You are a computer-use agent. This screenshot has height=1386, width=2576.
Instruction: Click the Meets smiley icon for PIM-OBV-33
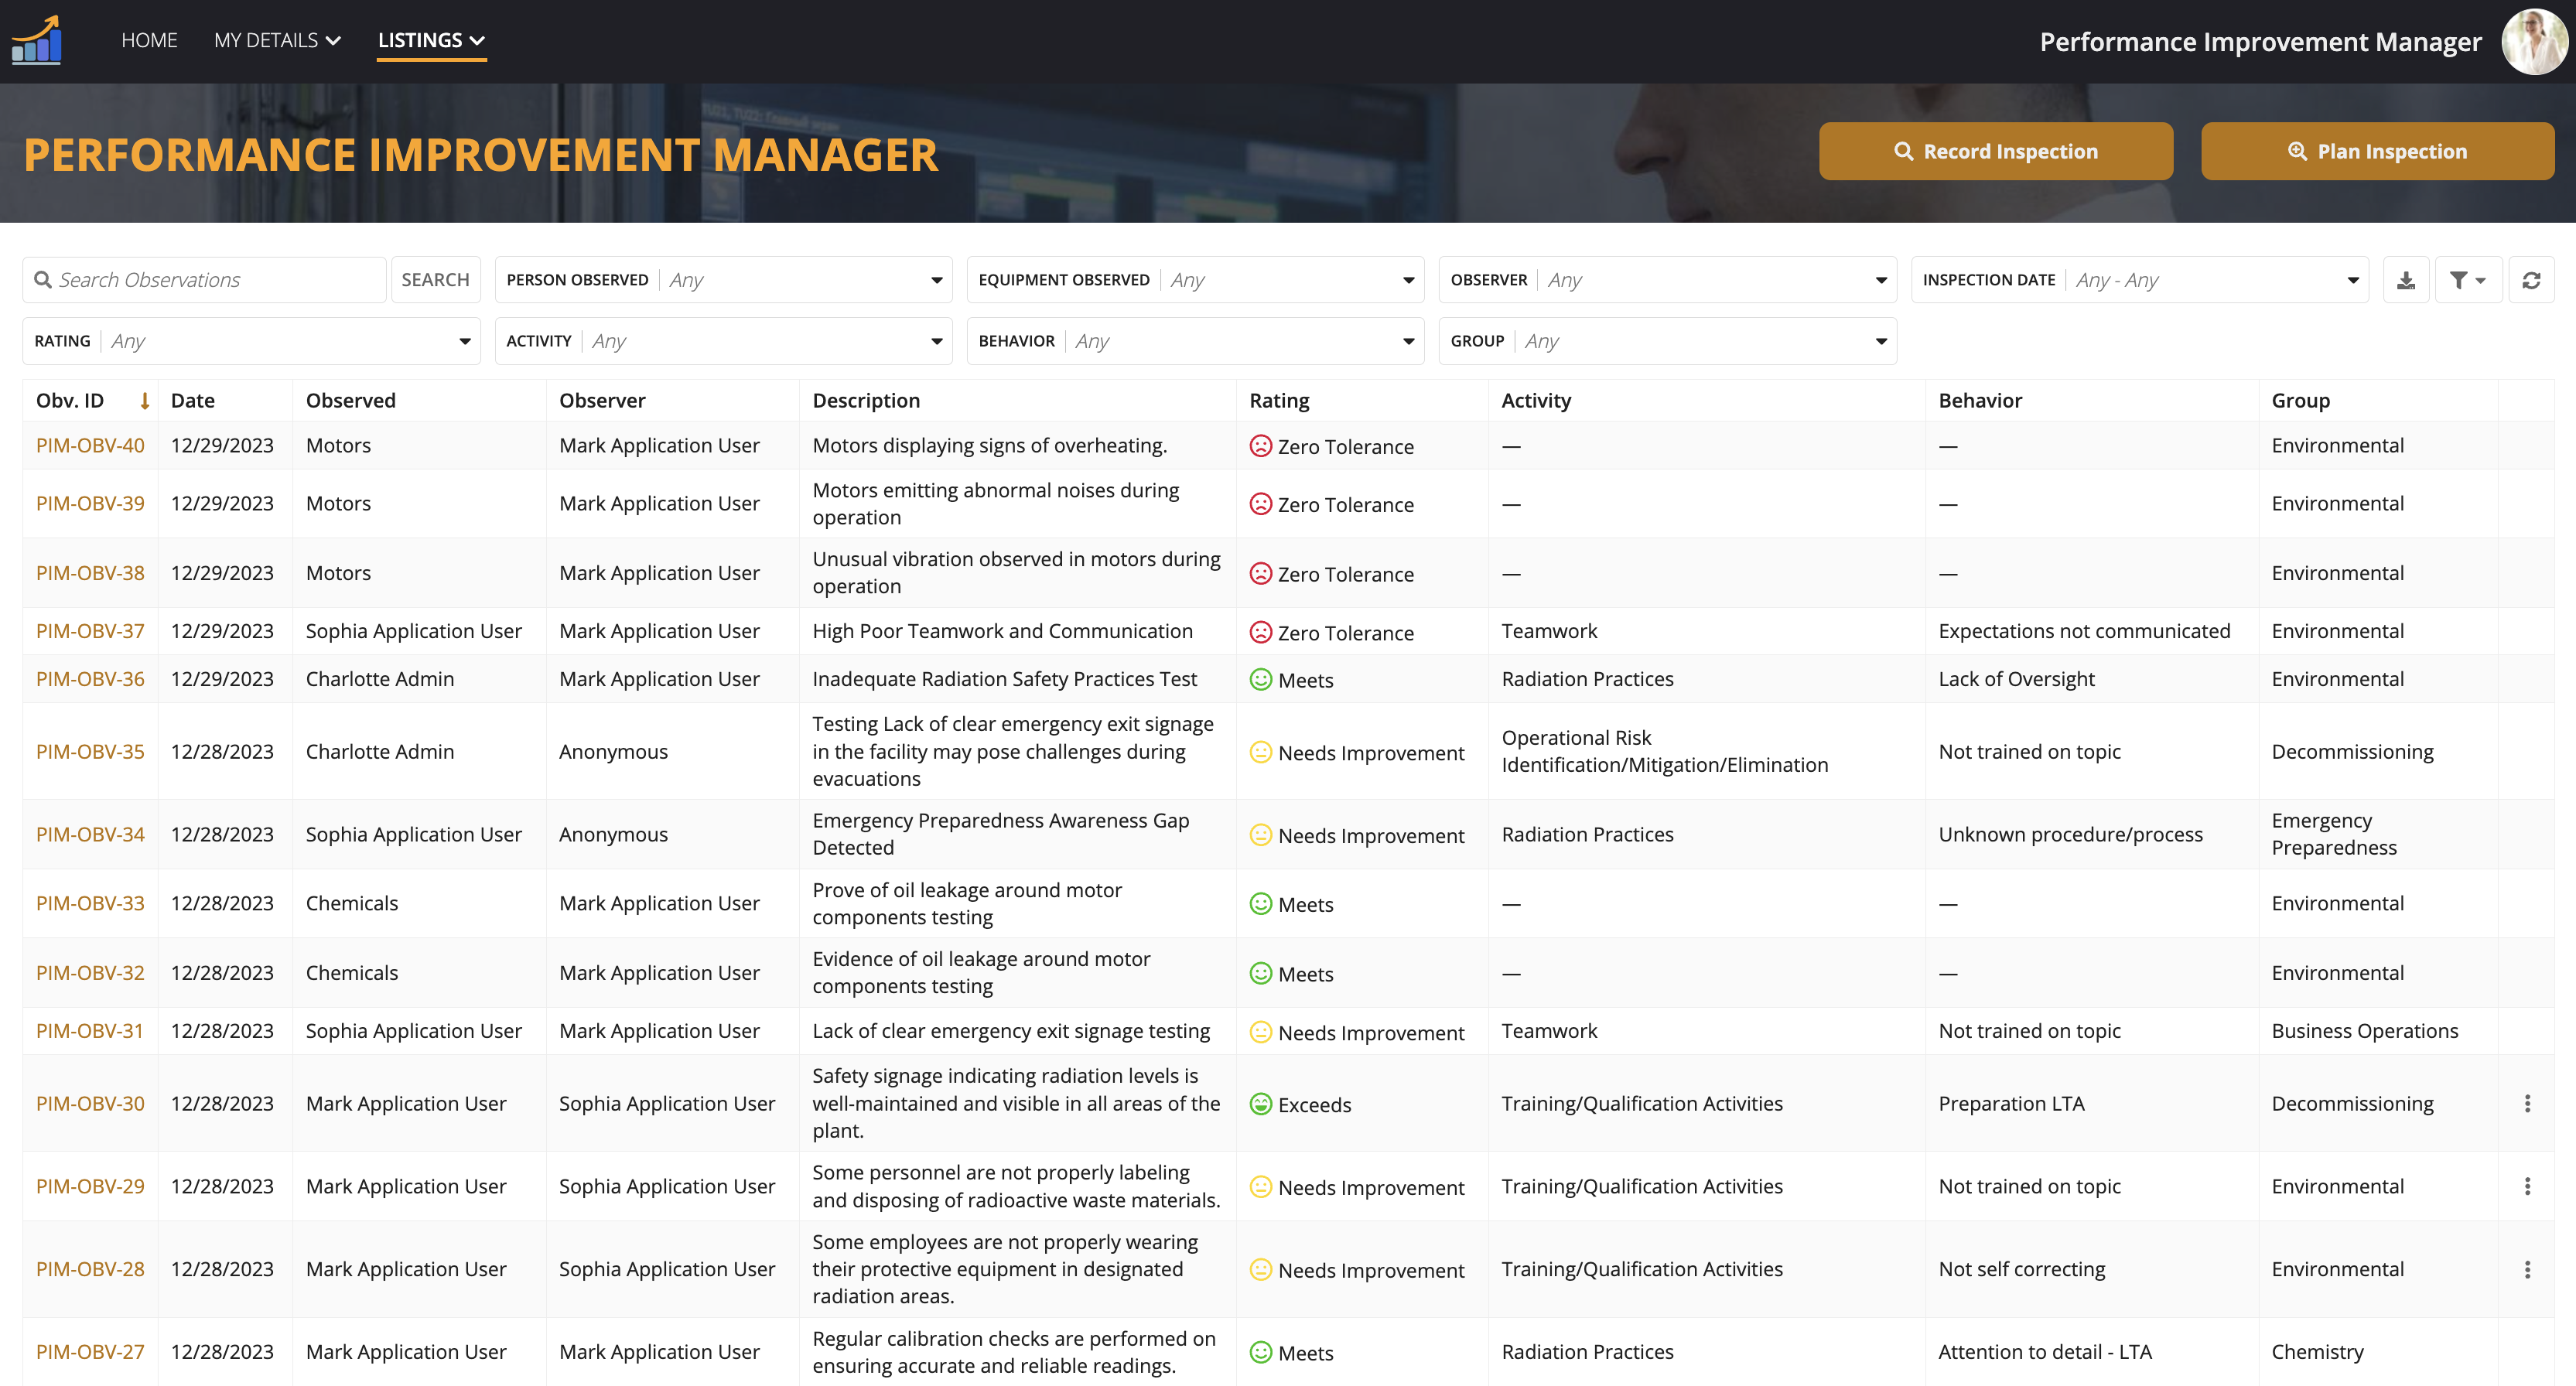[x=1261, y=903]
